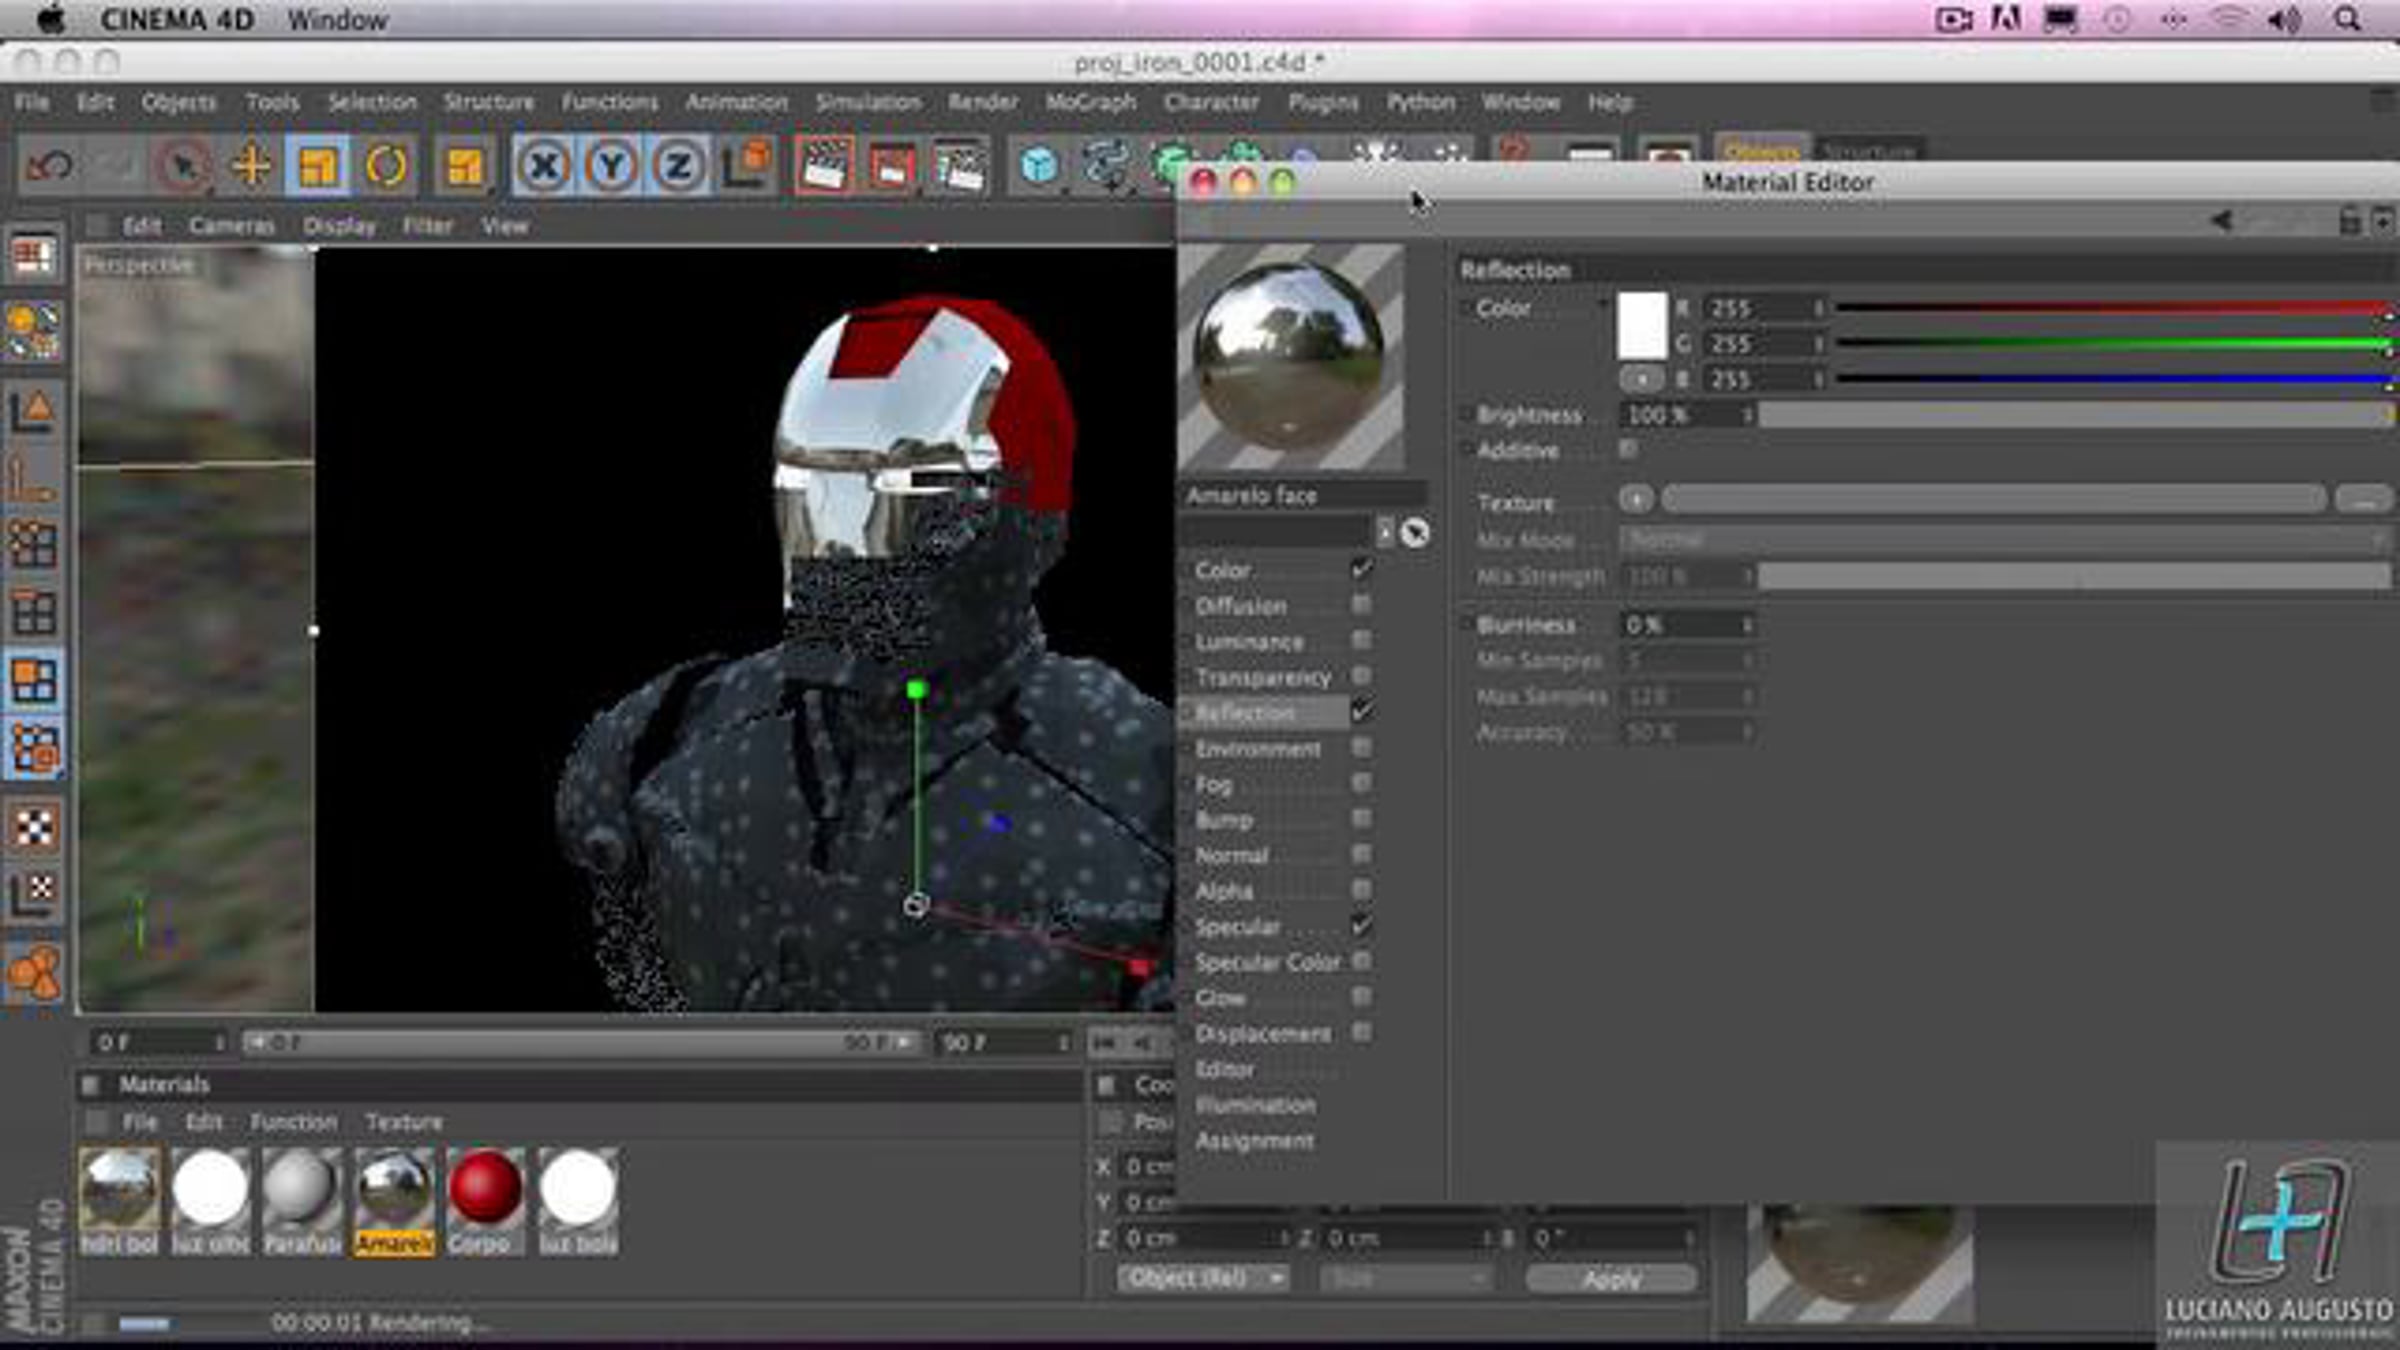Adjust the red color slider
The width and height of the screenshot is (2400, 1350).
[2113, 308]
